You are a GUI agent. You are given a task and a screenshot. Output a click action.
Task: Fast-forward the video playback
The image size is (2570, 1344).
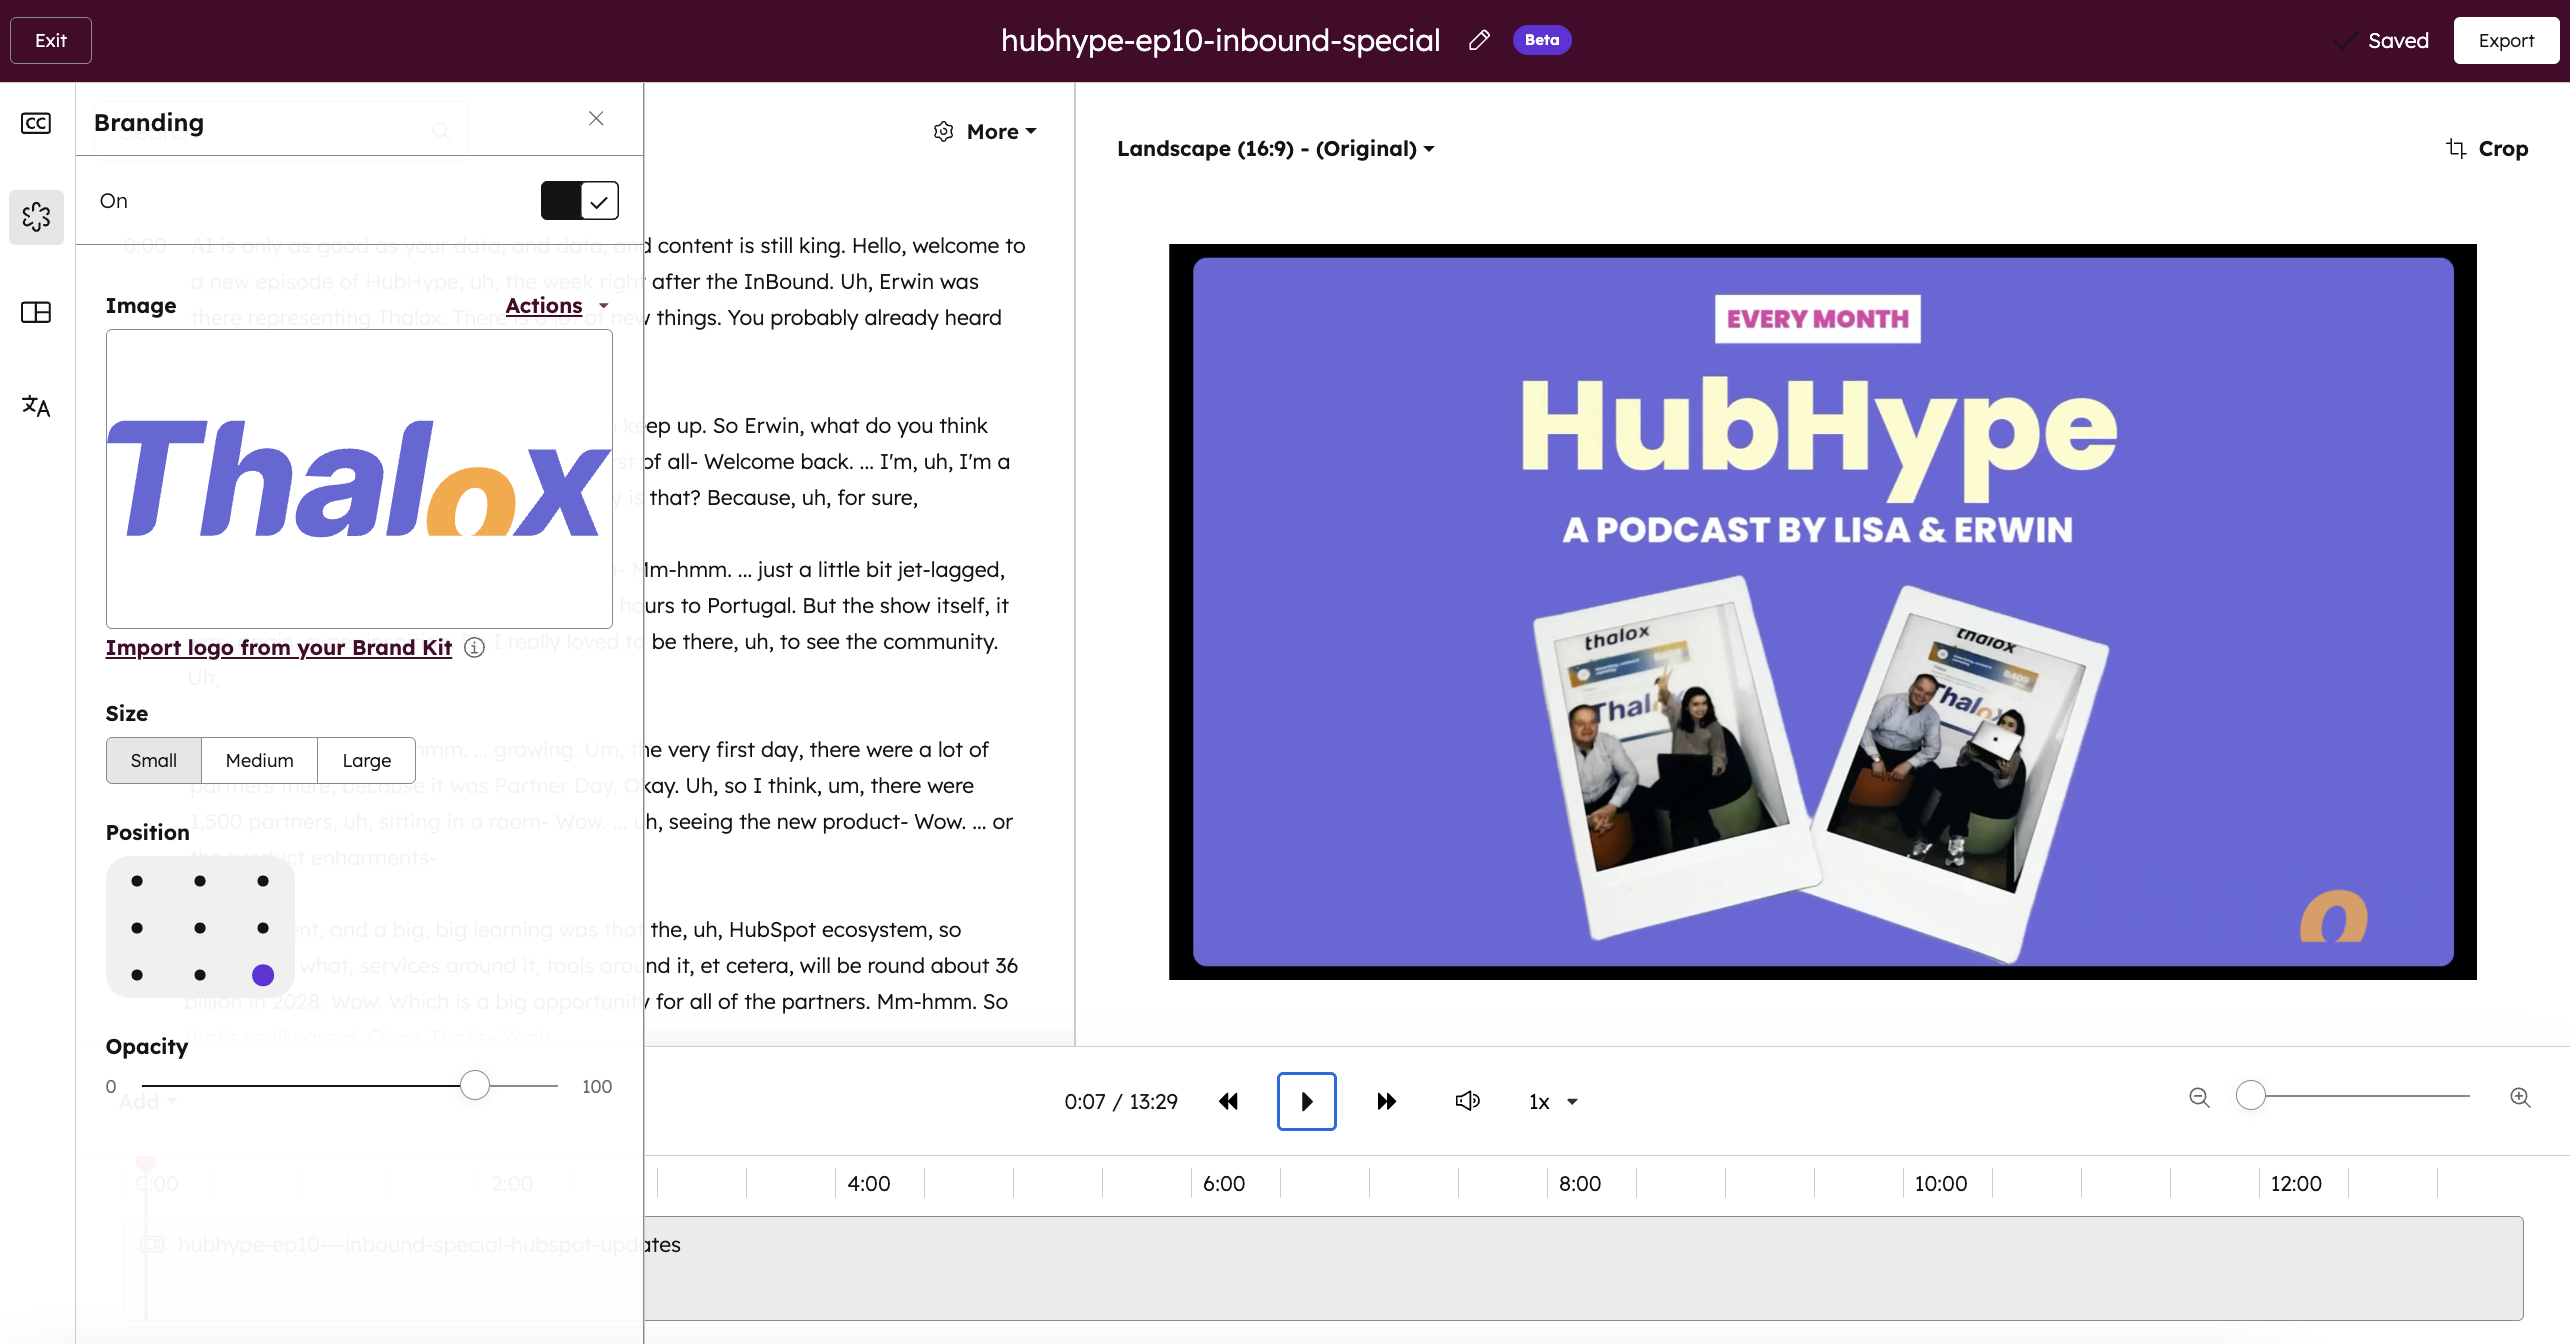pyautogui.click(x=1386, y=1102)
